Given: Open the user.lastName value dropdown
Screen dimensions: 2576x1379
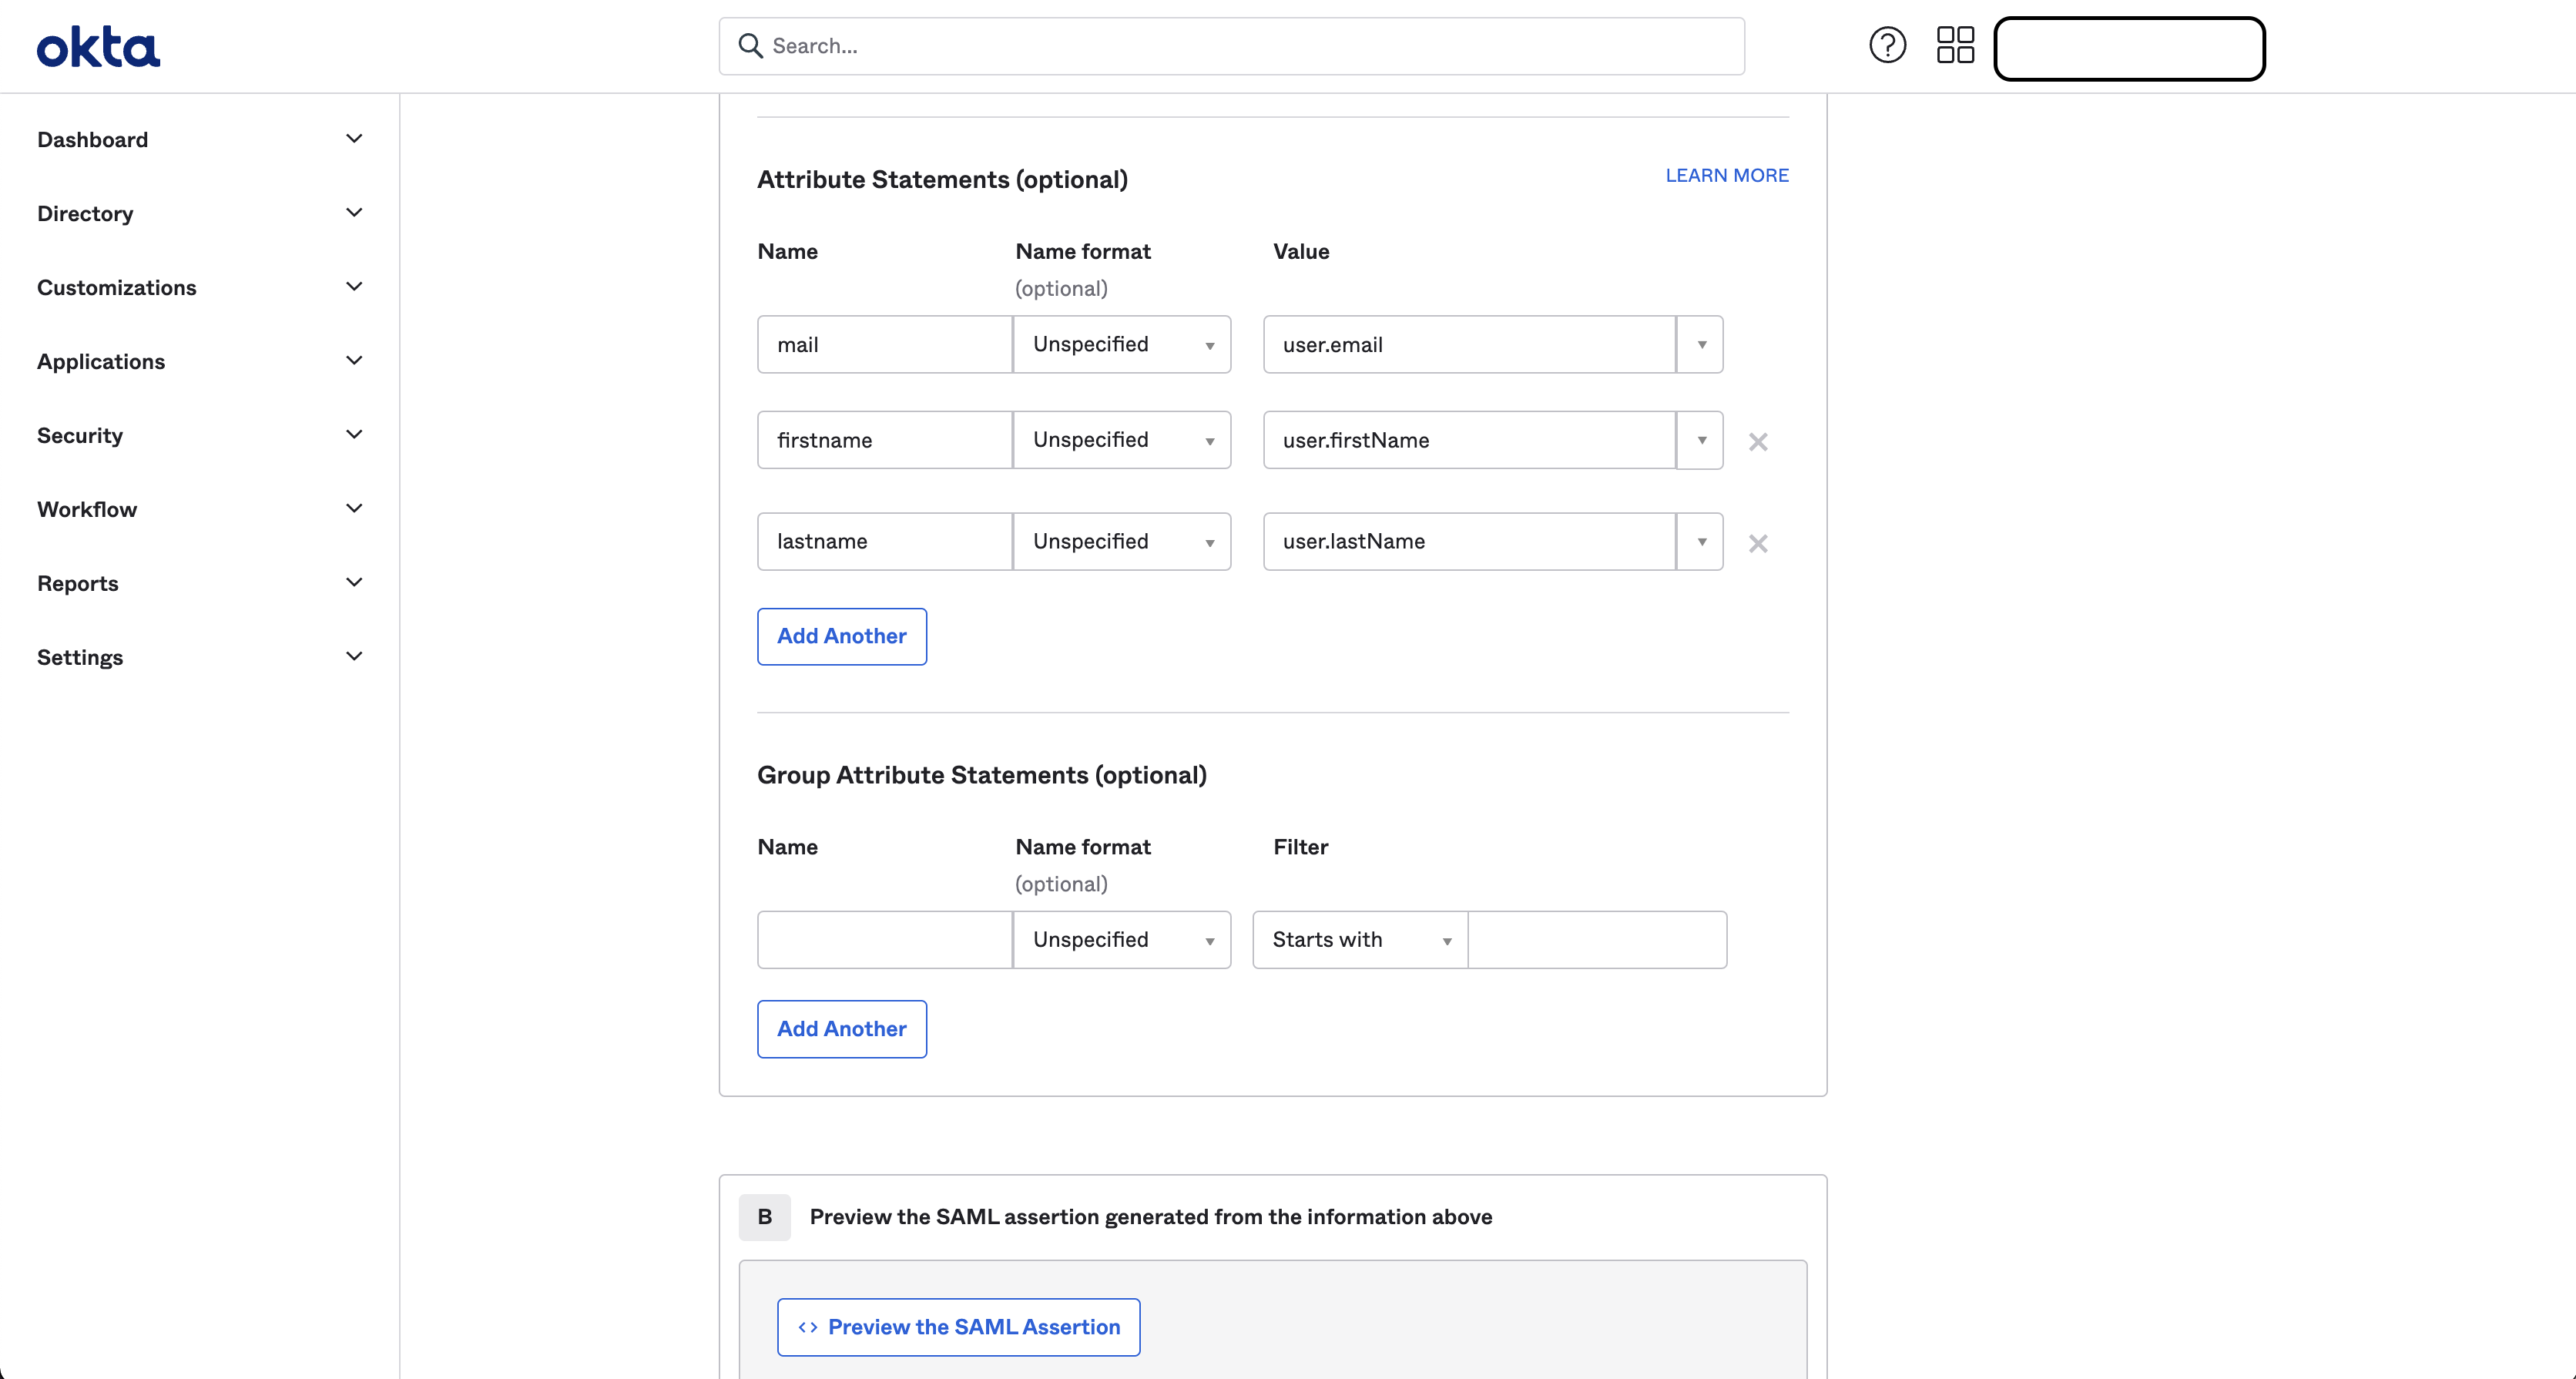Looking at the screenshot, I should click(x=1699, y=541).
